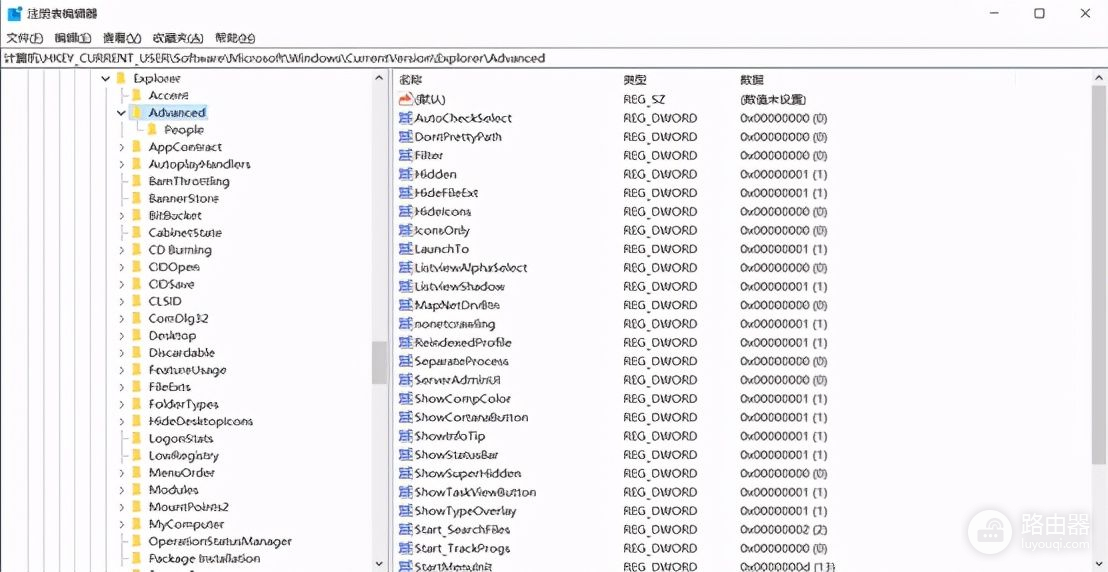Collapse the Advanced key in the tree
This screenshot has width=1108, height=572.
tap(121, 113)
